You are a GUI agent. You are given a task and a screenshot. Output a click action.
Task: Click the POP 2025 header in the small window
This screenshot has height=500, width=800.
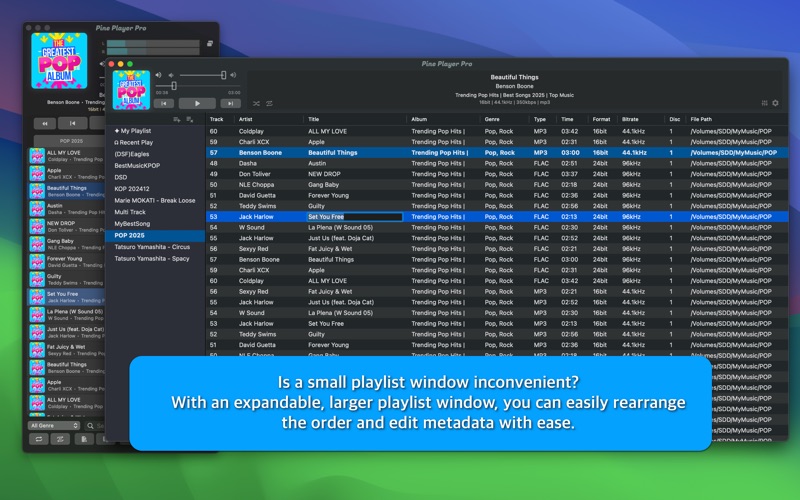(71, 141)
